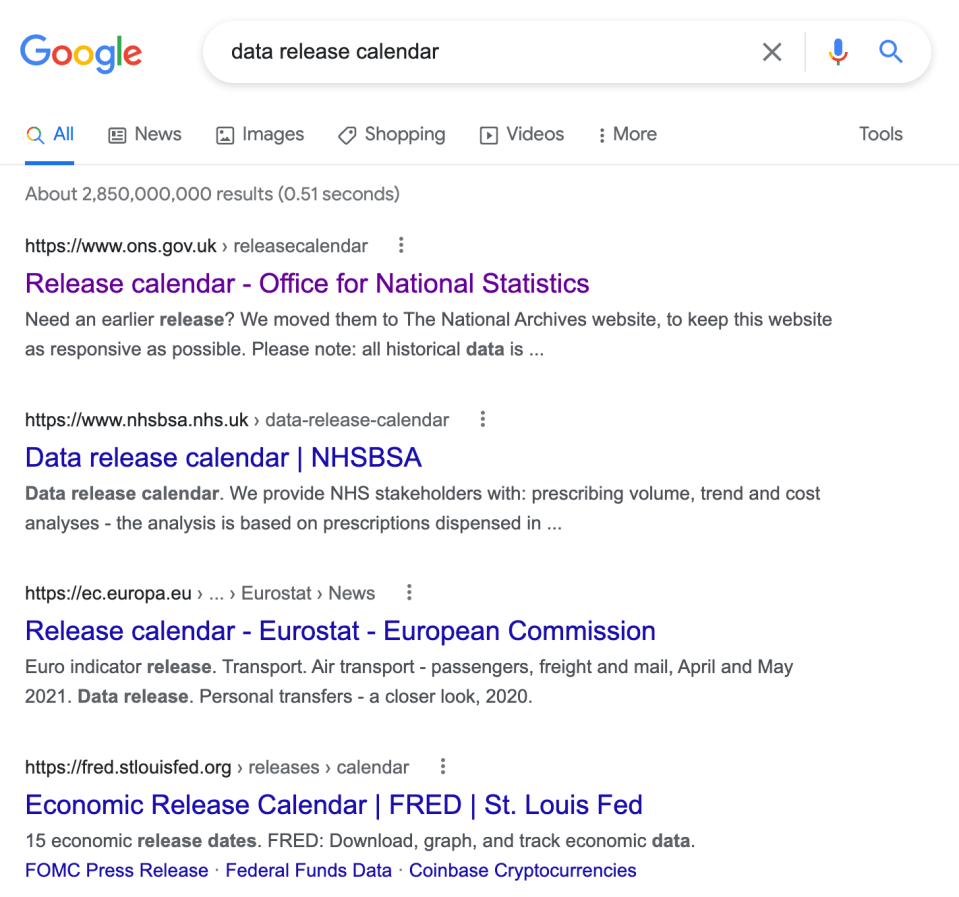Open three-dot menu for NHSBSA result

[x=483, y=419]
